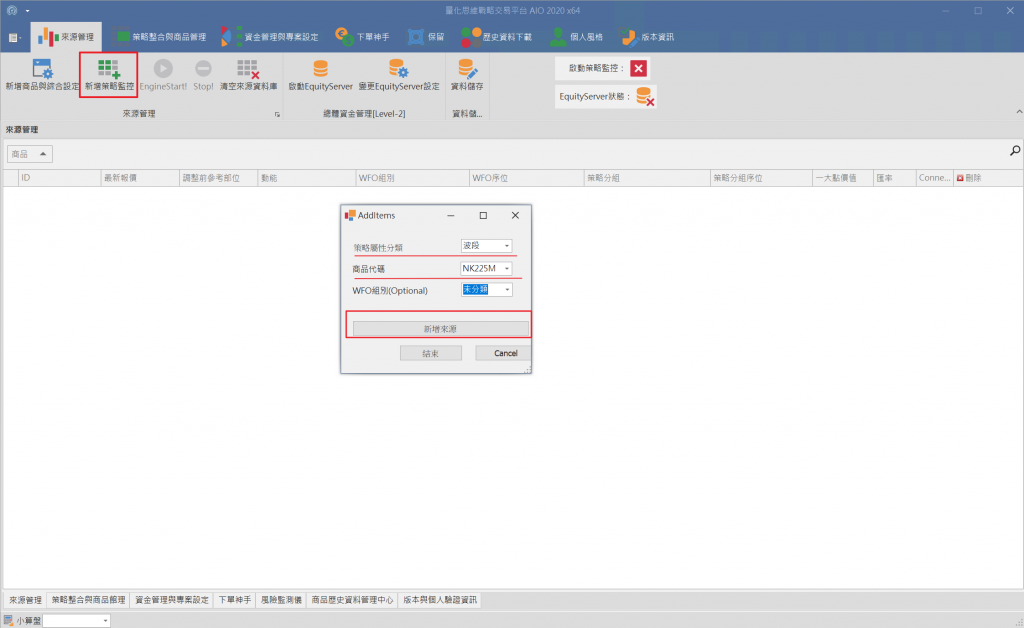Click 新增商品與綜合設定 ribbon icon
The width and height of the screenshot is (1024, 628).
point(42,69)
